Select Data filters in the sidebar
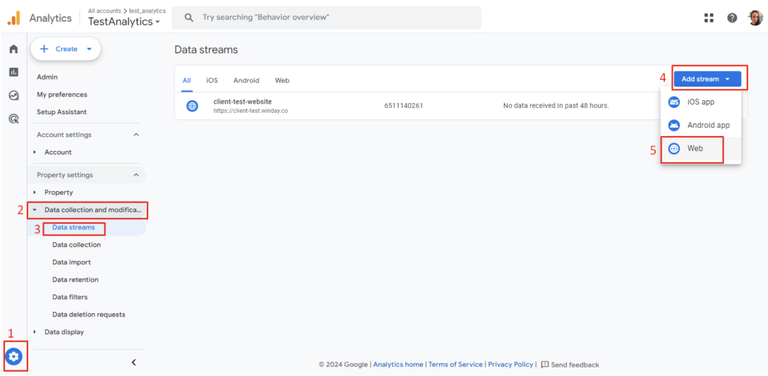This screenshot has height=376, width=768. click(x=70, y=297)
